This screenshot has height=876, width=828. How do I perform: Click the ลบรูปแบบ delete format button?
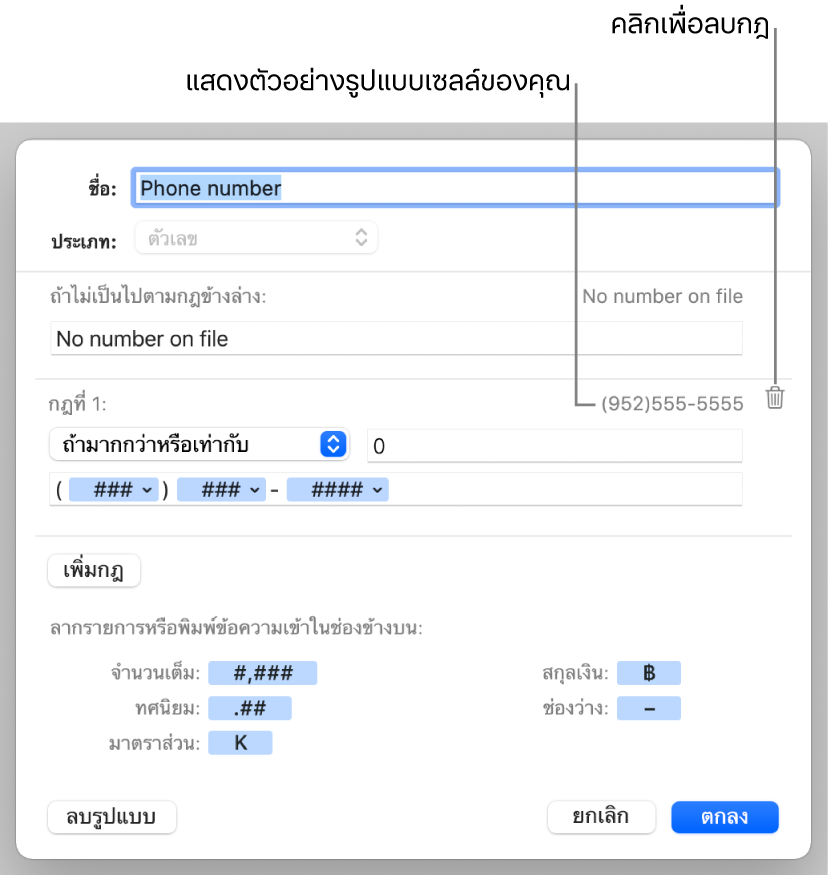[112, 817]
